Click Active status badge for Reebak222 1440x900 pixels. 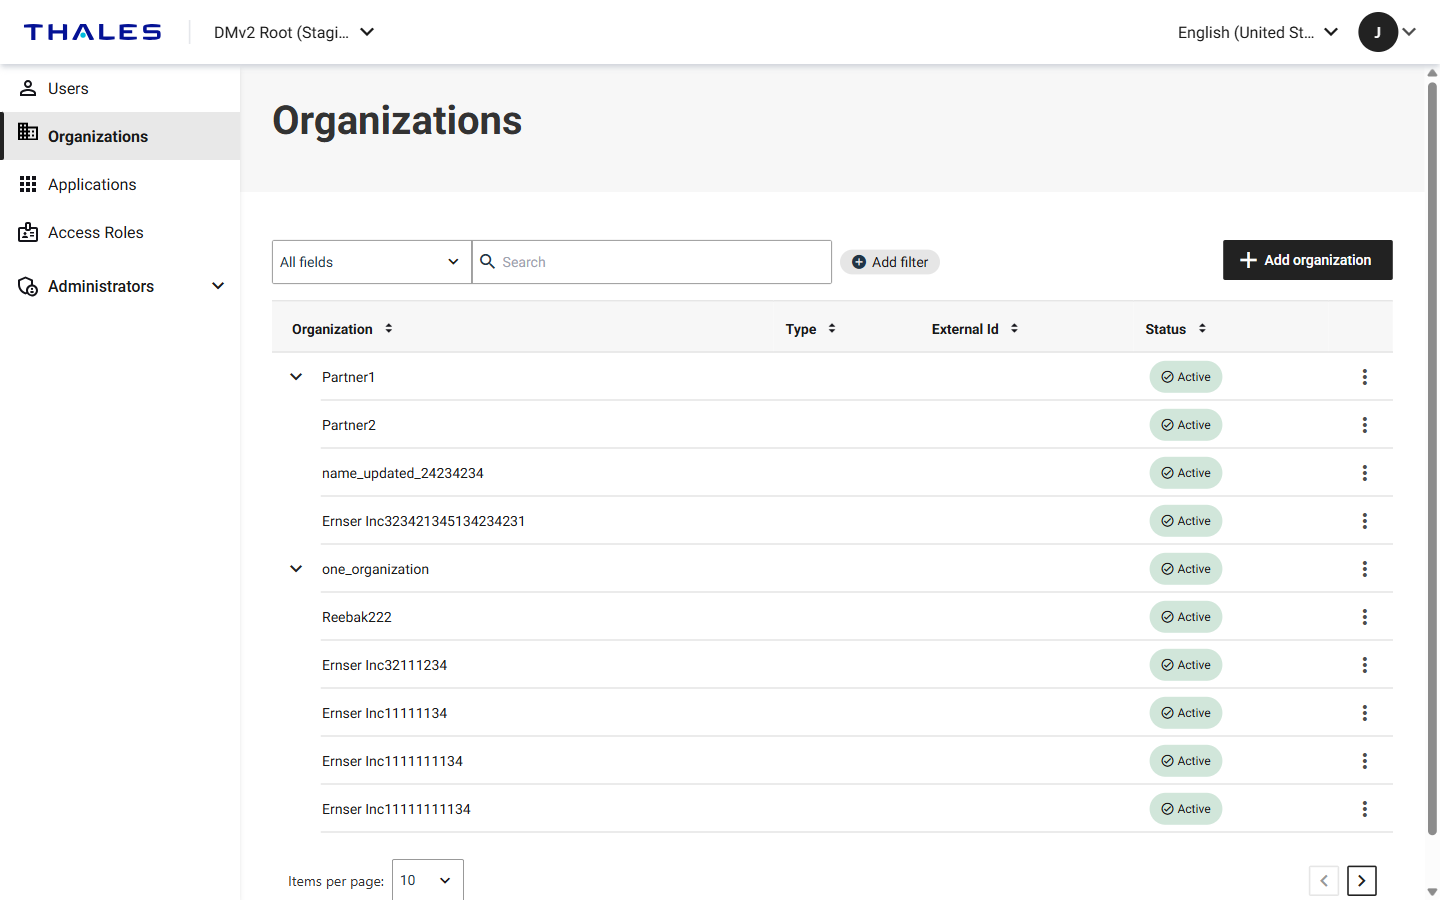coord(1186,617)
